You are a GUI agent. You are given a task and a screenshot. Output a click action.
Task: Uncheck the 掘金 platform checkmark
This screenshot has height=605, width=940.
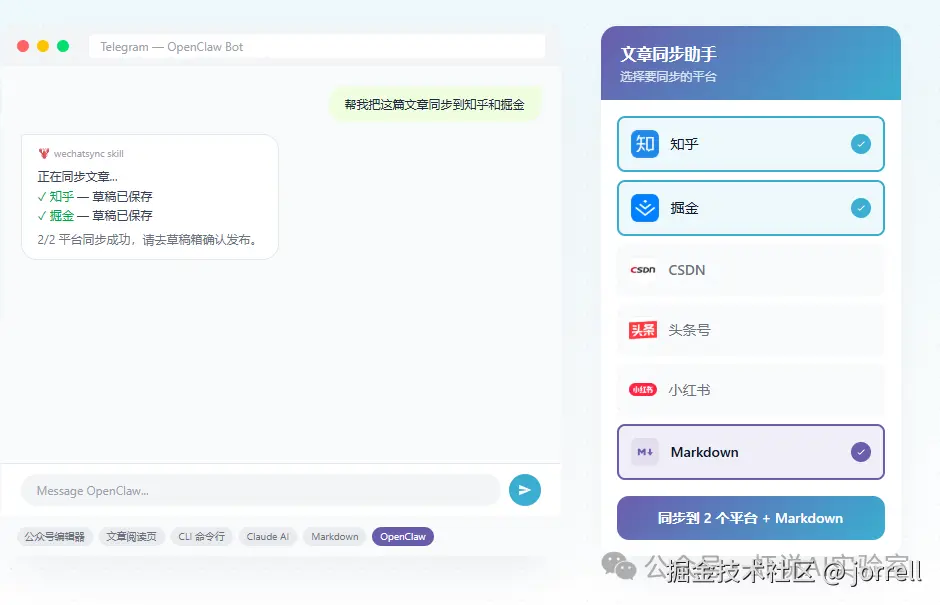(x=861, y=208)
